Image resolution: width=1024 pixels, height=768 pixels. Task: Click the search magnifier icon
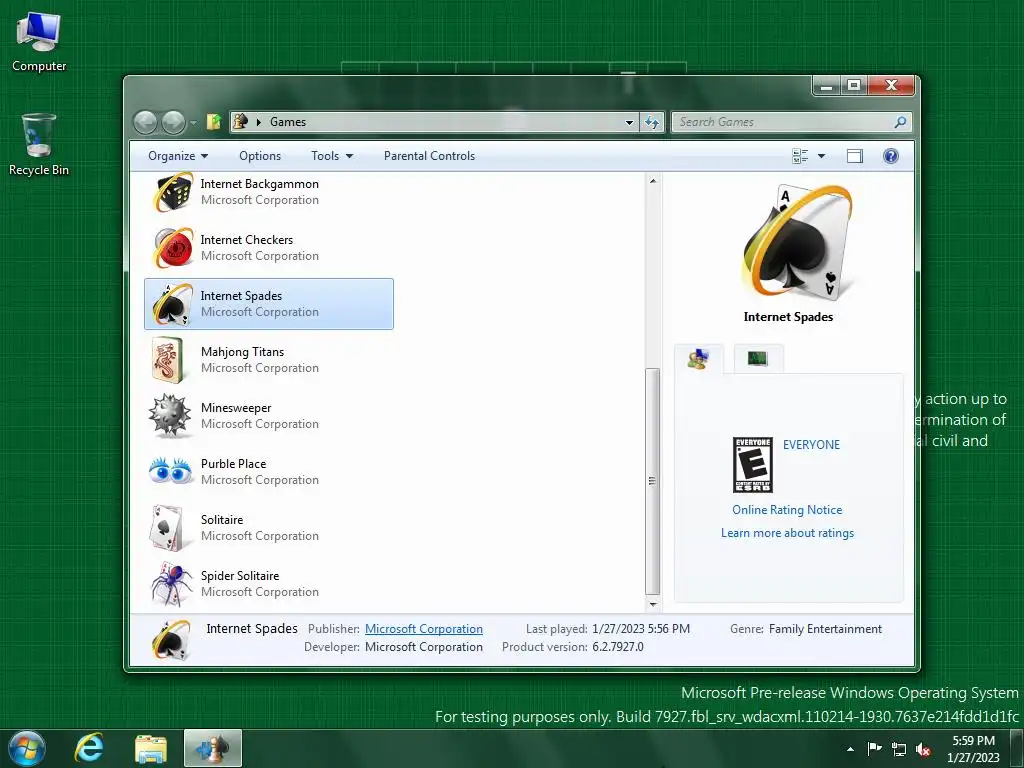(900, 122)
